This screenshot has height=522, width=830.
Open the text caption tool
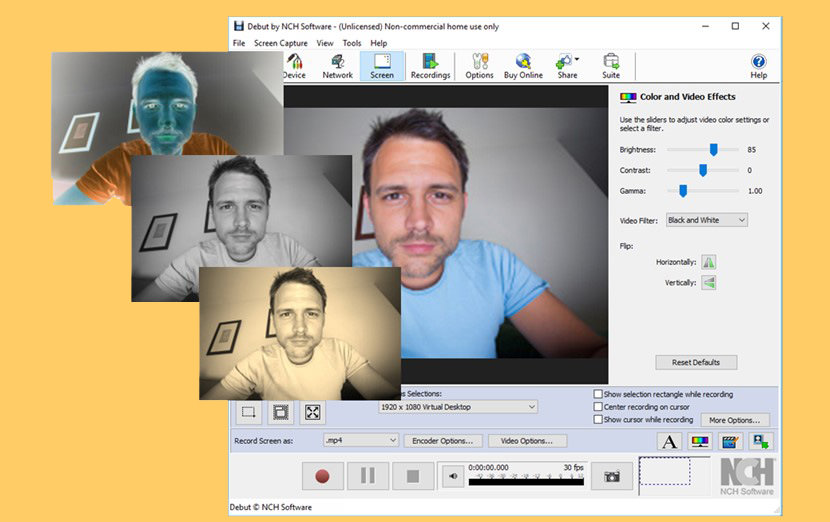pos(669,441)
